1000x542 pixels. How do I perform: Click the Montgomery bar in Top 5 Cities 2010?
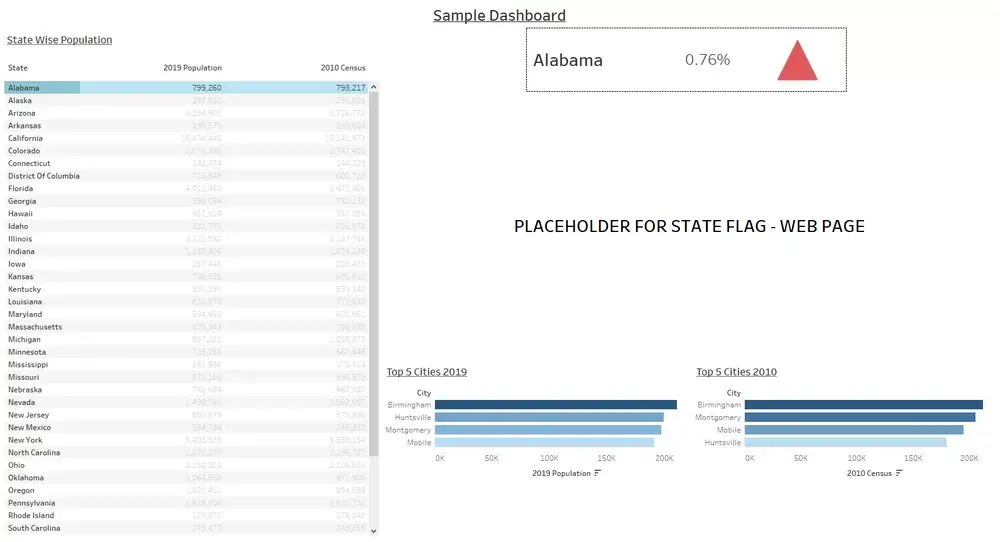pos(860,418)
